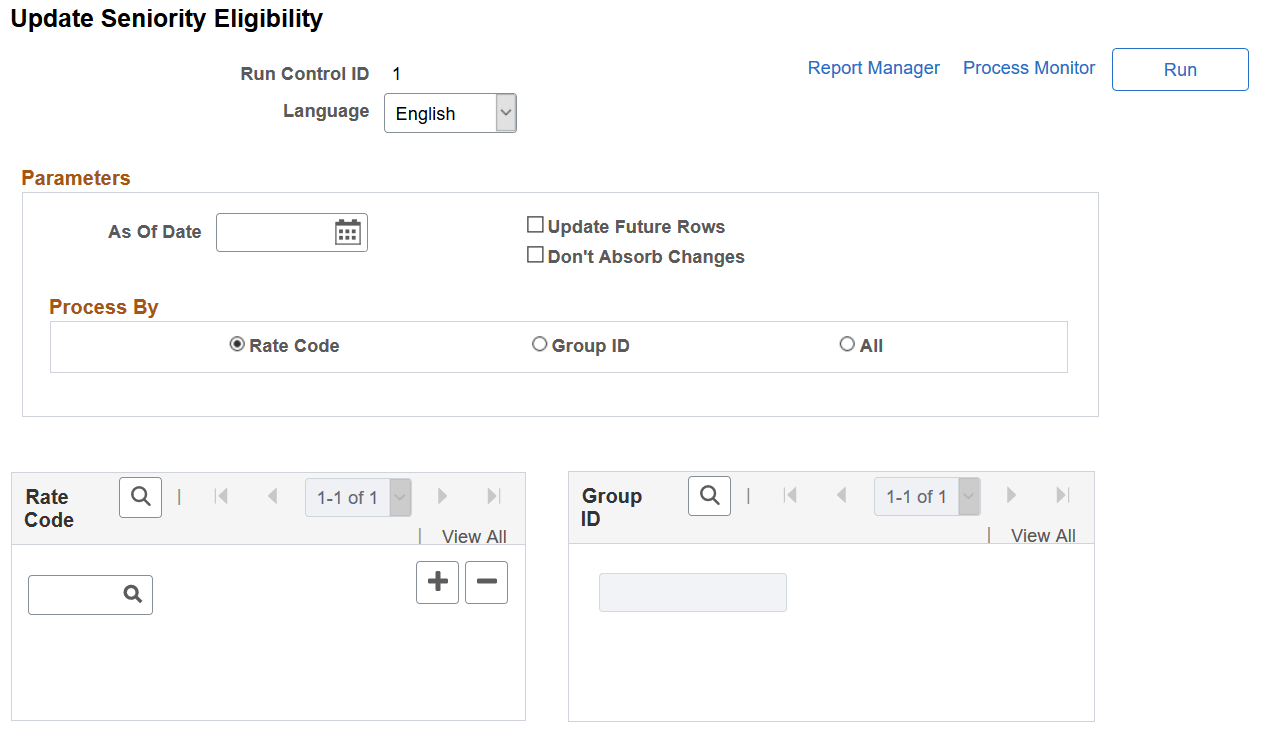Open the Rate Code field lookup magnifier

[135, 594]
